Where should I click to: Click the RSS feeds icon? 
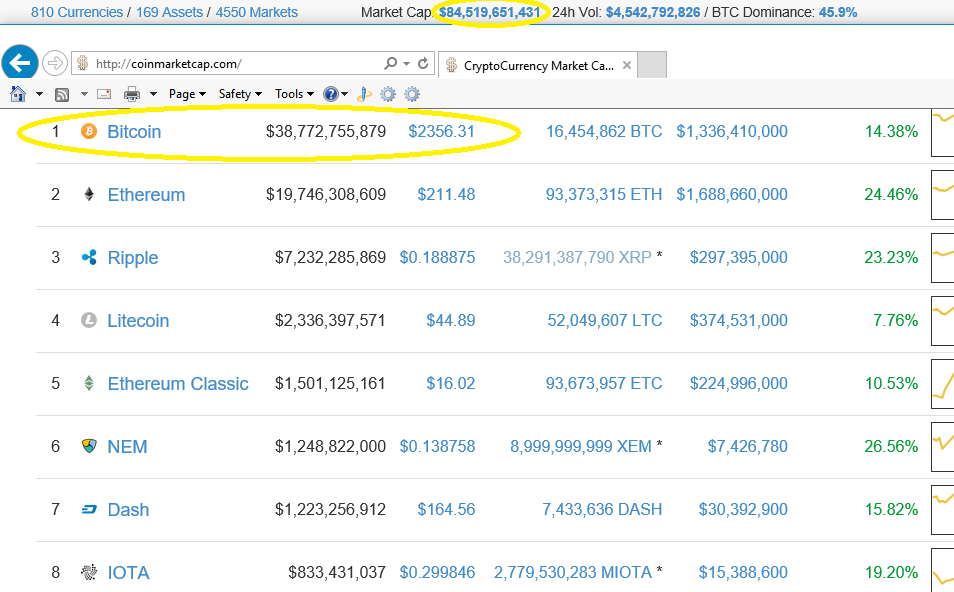tap(61, 94)
